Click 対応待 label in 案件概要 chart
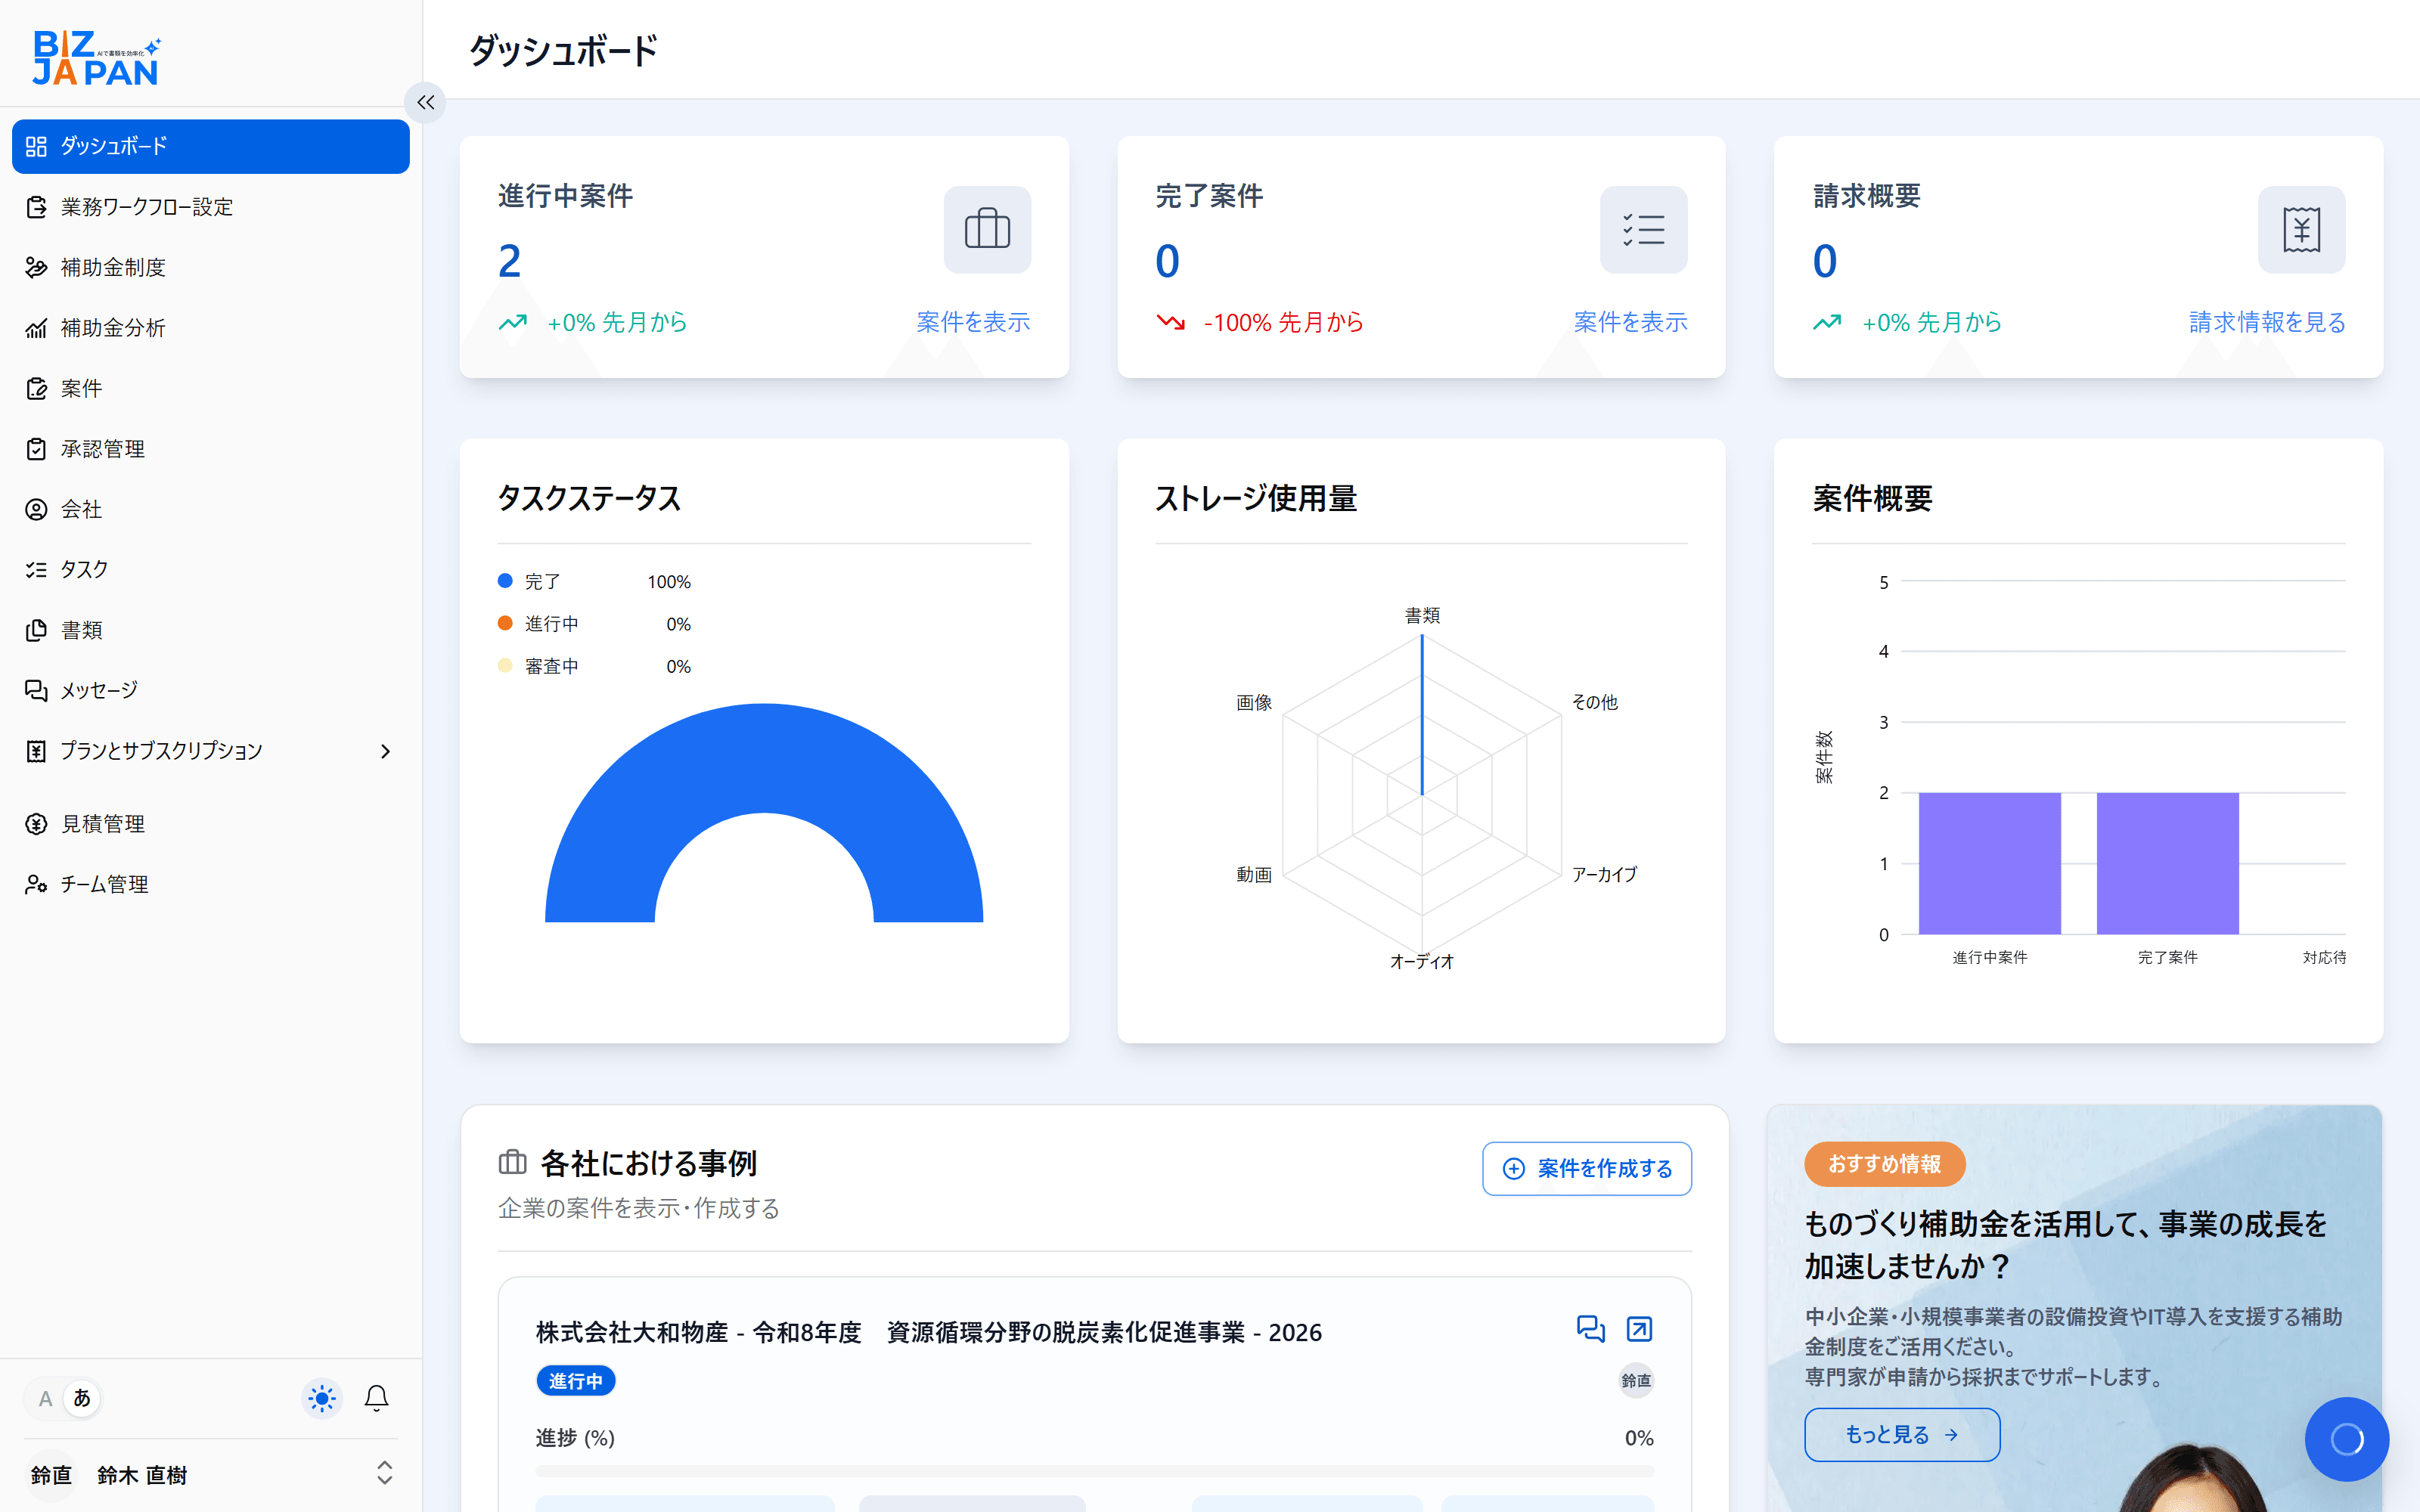 [x=2323, y=957]
